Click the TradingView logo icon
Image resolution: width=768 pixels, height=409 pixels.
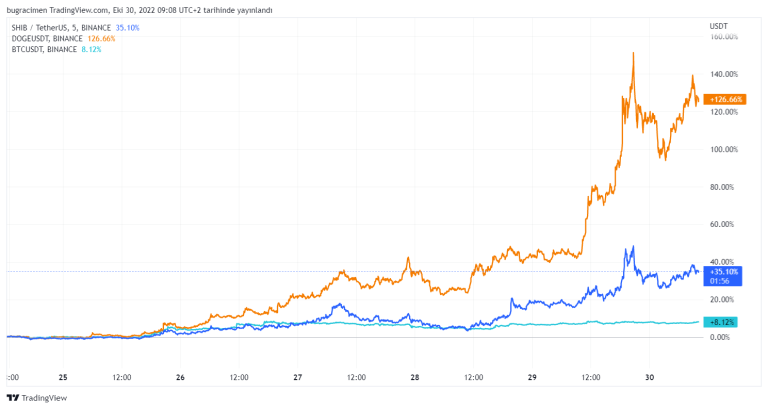pos(13,397)
